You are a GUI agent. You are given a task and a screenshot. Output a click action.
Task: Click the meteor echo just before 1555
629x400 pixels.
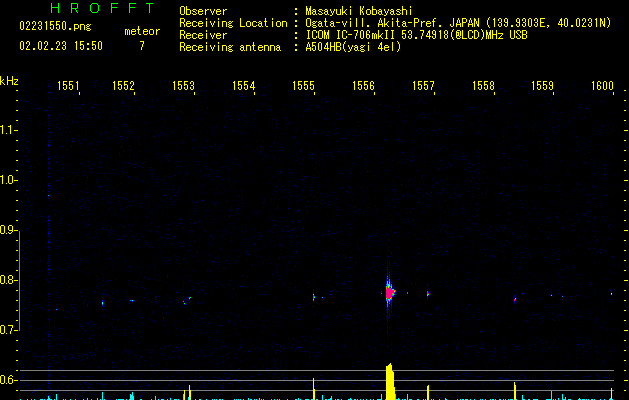click(314, 297)
